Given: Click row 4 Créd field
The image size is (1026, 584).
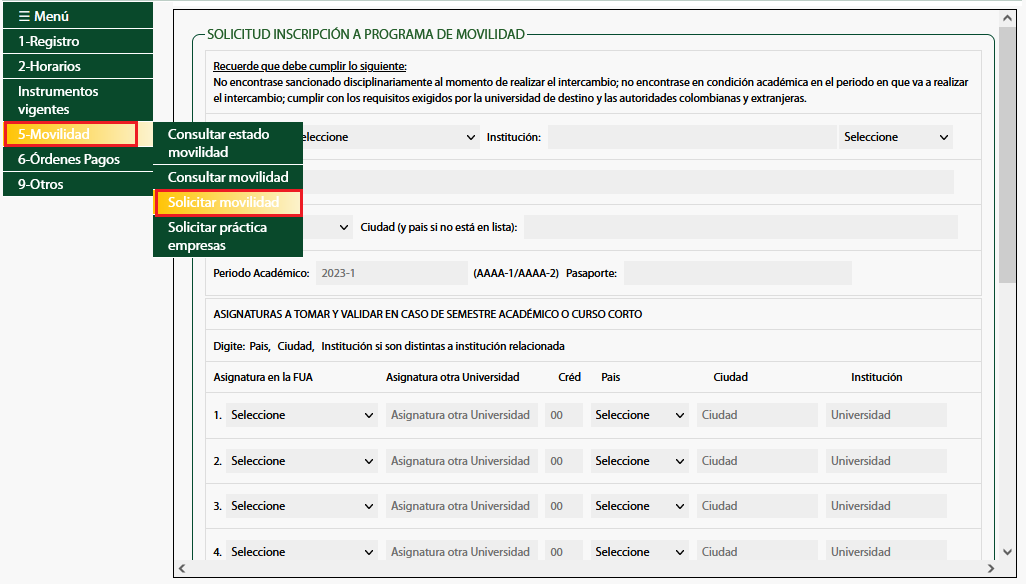Looking at the screenshot, I should [x=564, y=551].
